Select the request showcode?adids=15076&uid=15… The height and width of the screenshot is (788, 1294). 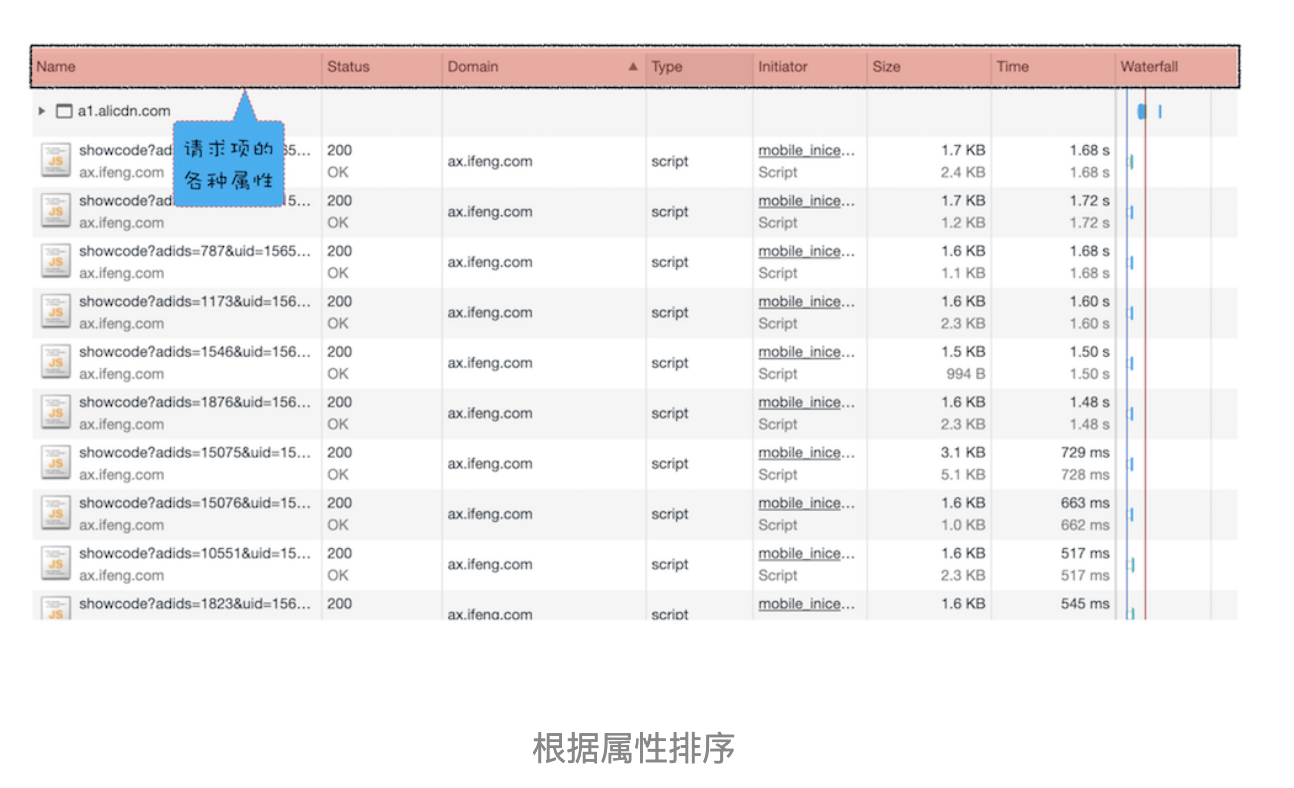pyautogui.click(x=195, y=503)
